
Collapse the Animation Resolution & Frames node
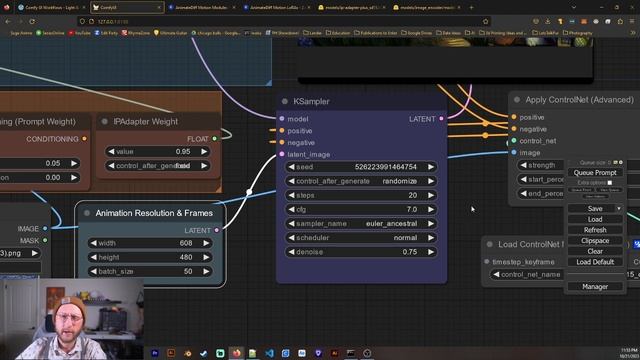(x=87, y=213)
